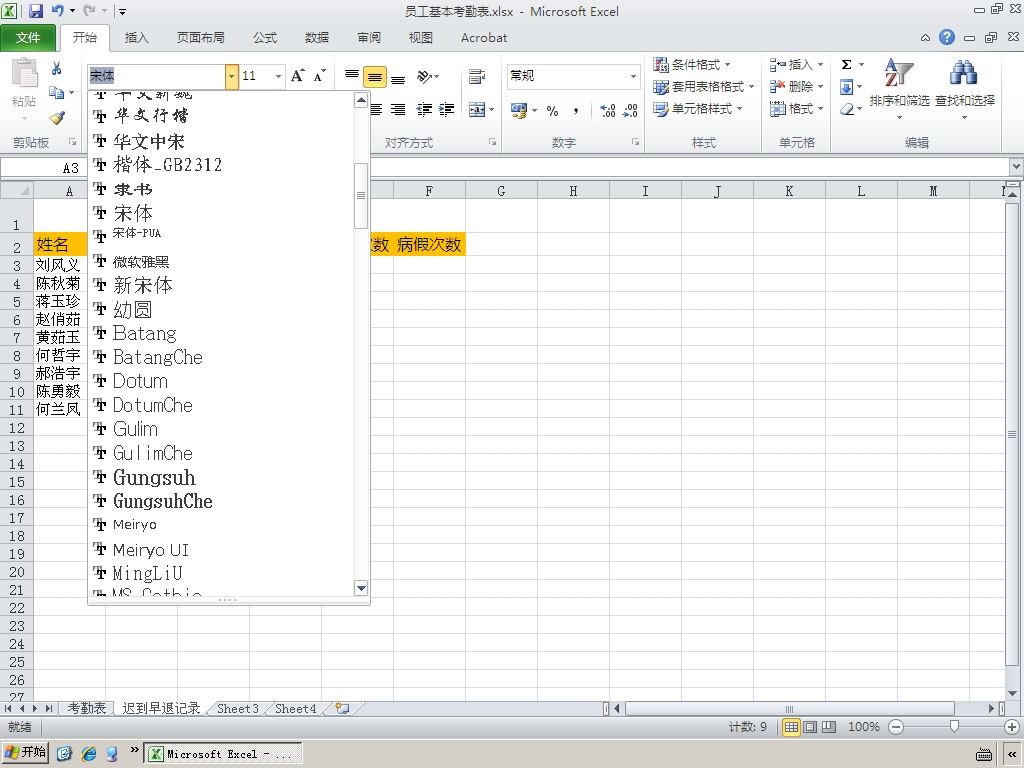Apply comma style number format
Screen dimensions: 1024x768
click(x=575, y=110)
